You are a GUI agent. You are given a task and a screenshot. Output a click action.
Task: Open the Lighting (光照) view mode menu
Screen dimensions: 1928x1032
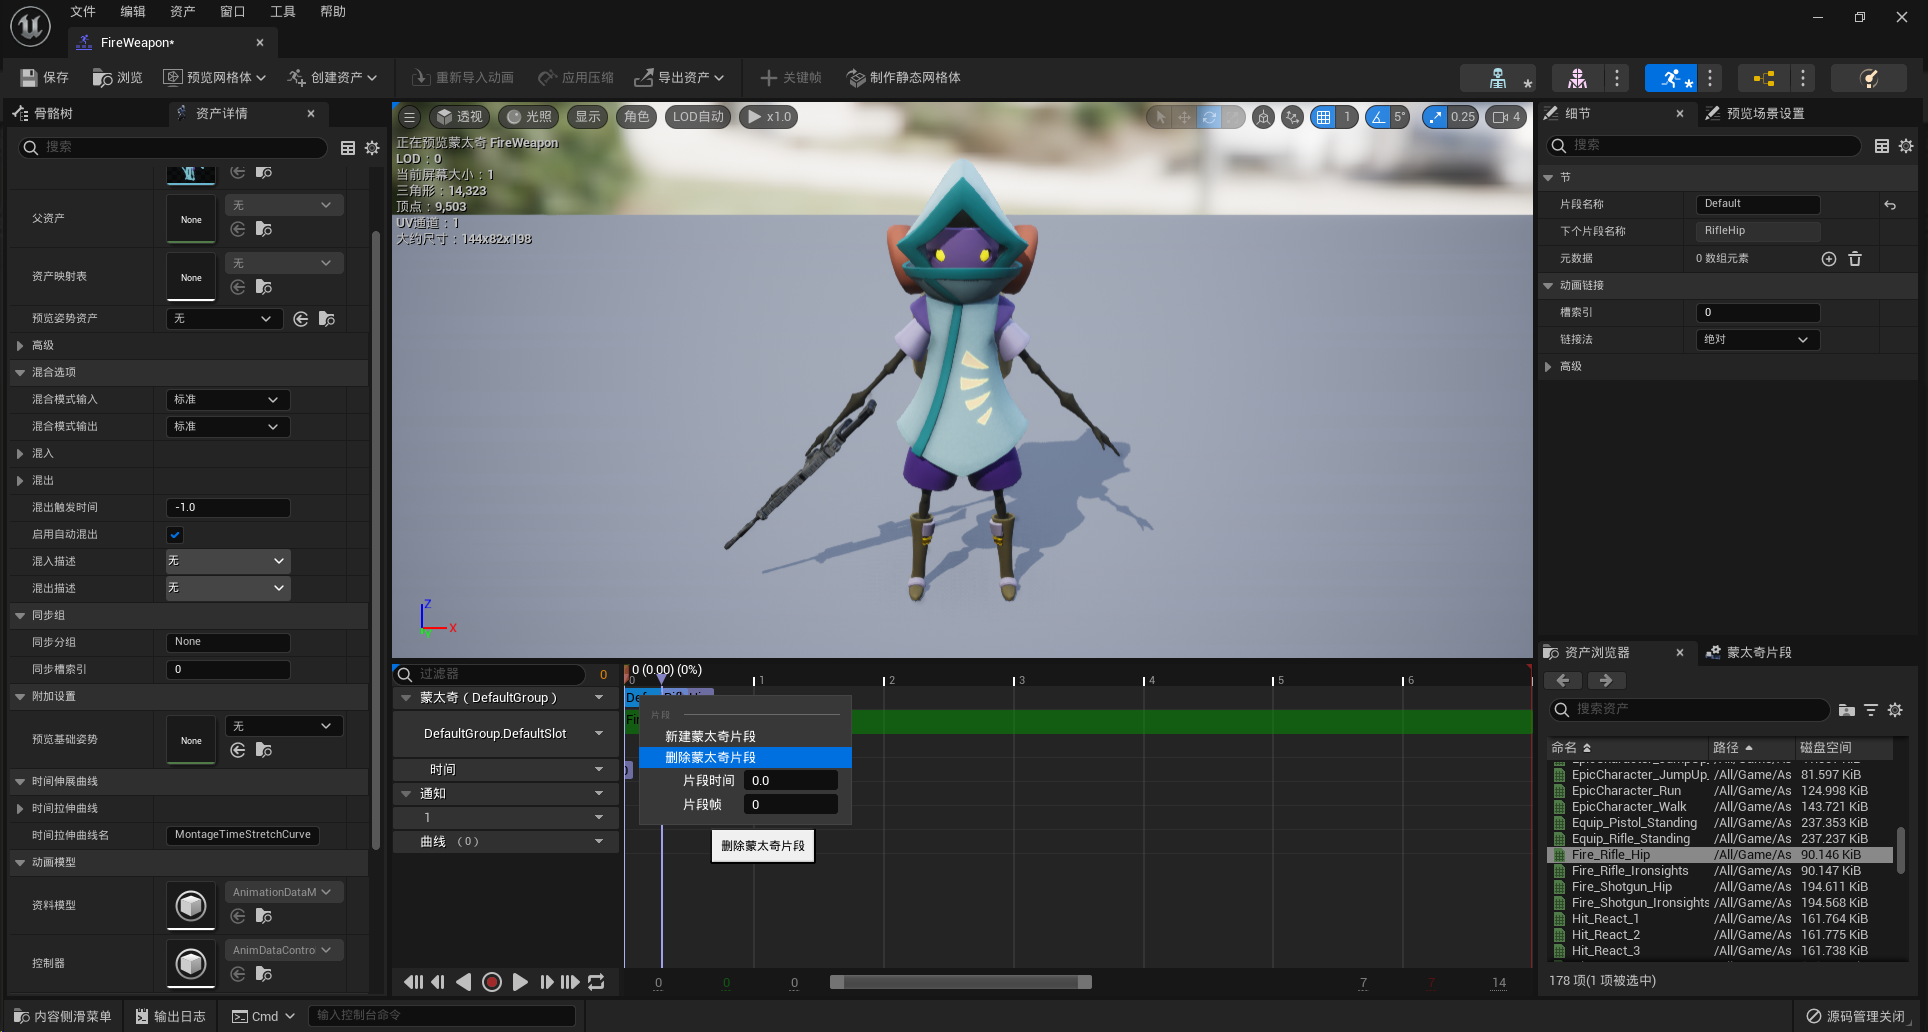[x=529, y=117]
